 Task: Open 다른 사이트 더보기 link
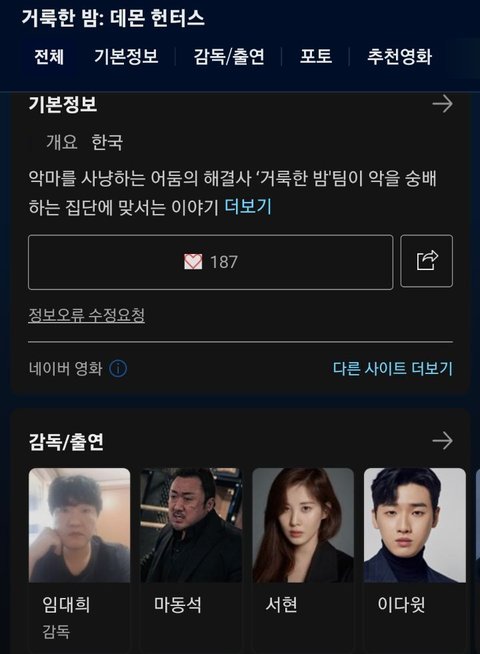click(393, 369)
